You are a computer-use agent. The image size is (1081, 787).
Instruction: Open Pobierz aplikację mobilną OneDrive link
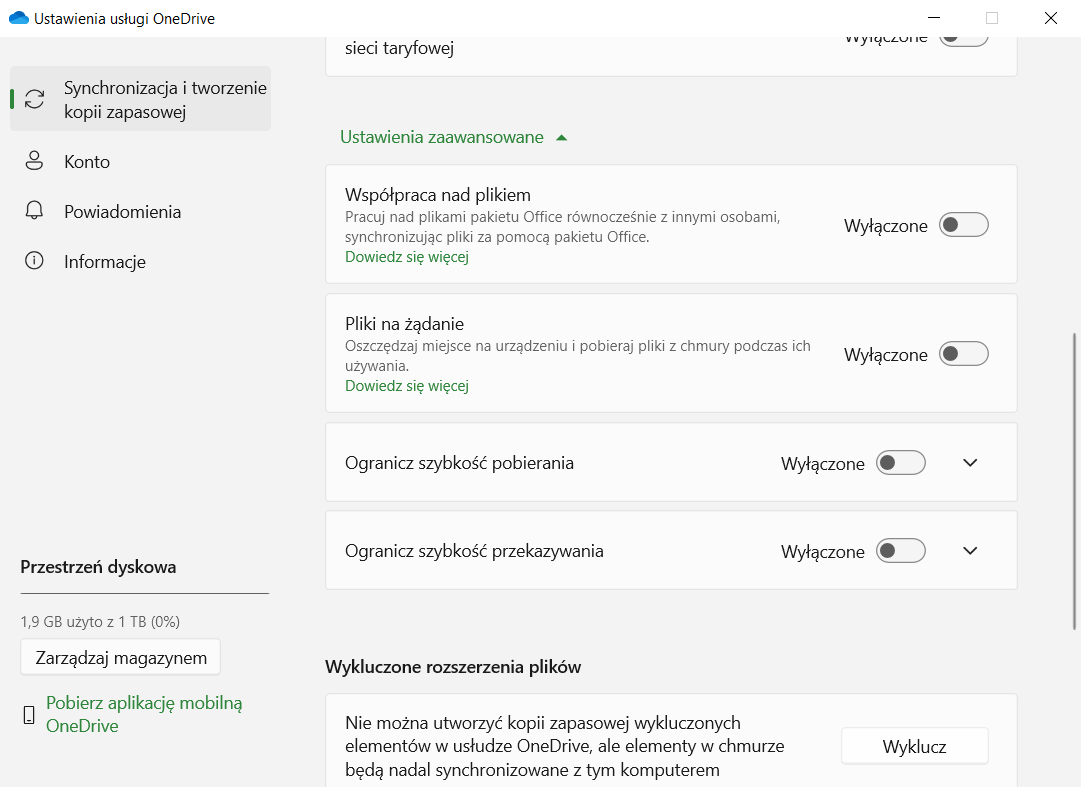pos(144,714)
